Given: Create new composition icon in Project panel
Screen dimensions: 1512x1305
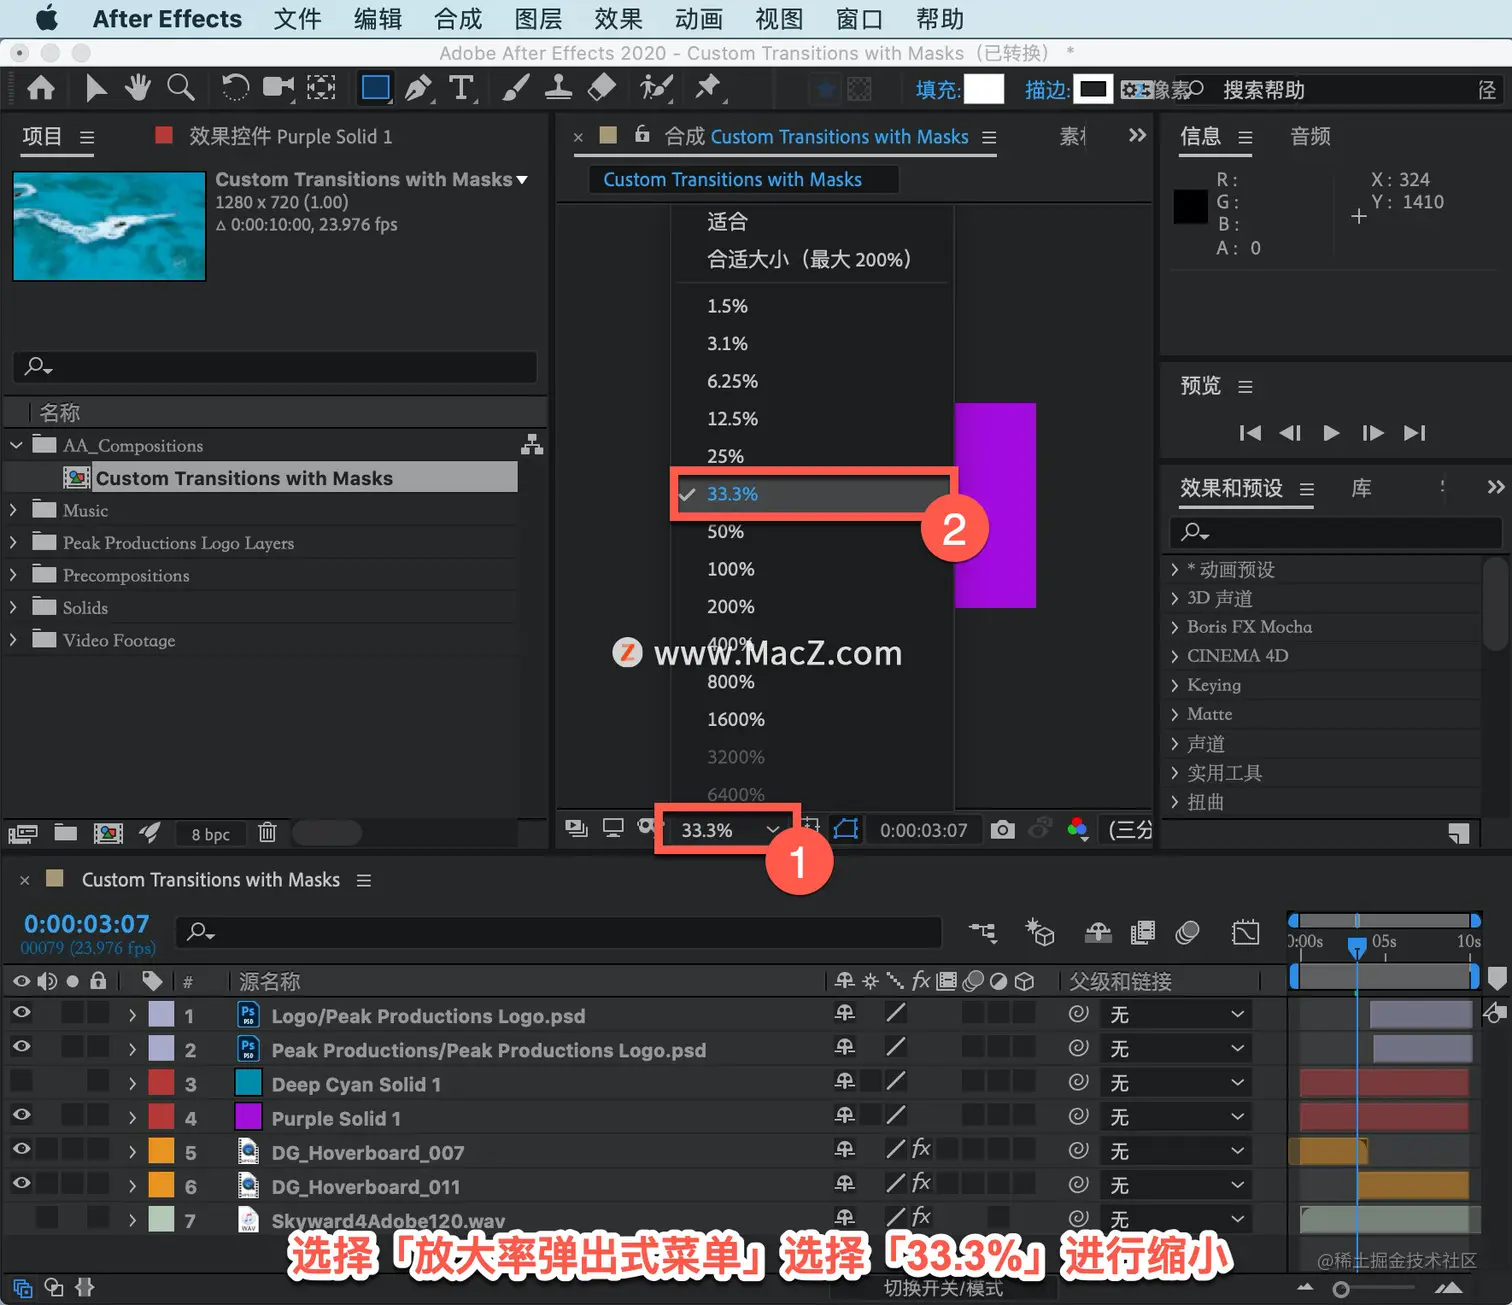Looking at the screenshot, I should pos(108,833).
